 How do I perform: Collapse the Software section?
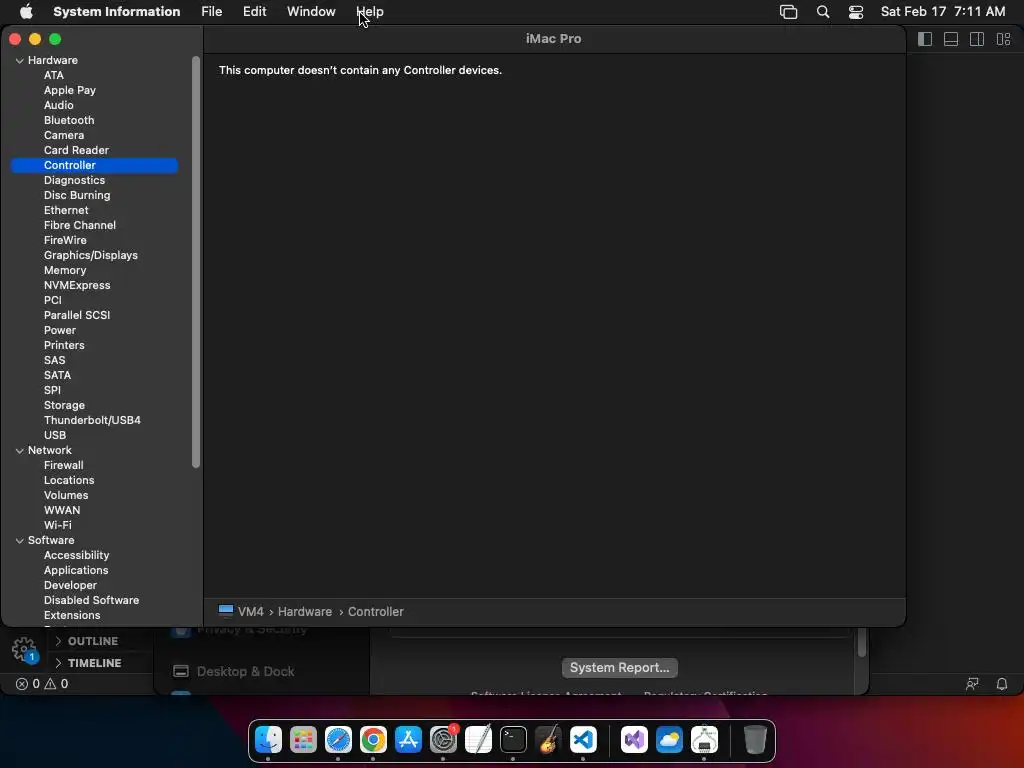[x=20, y=541]
